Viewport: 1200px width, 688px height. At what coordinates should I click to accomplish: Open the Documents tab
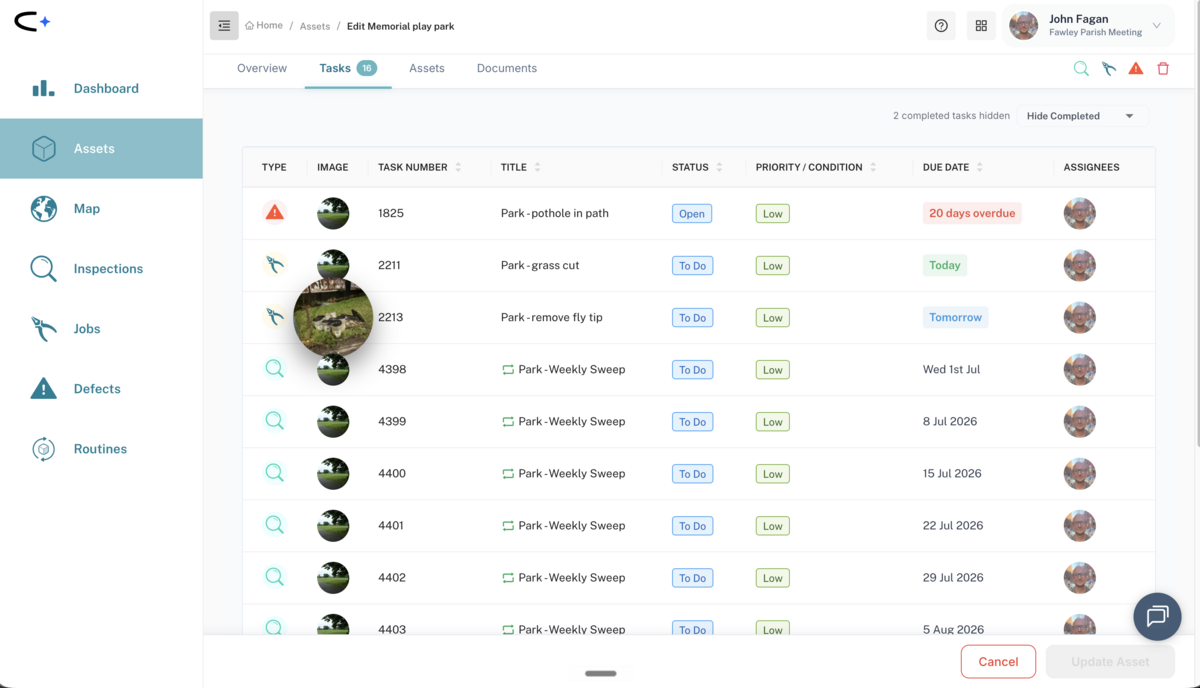point(507,68)
